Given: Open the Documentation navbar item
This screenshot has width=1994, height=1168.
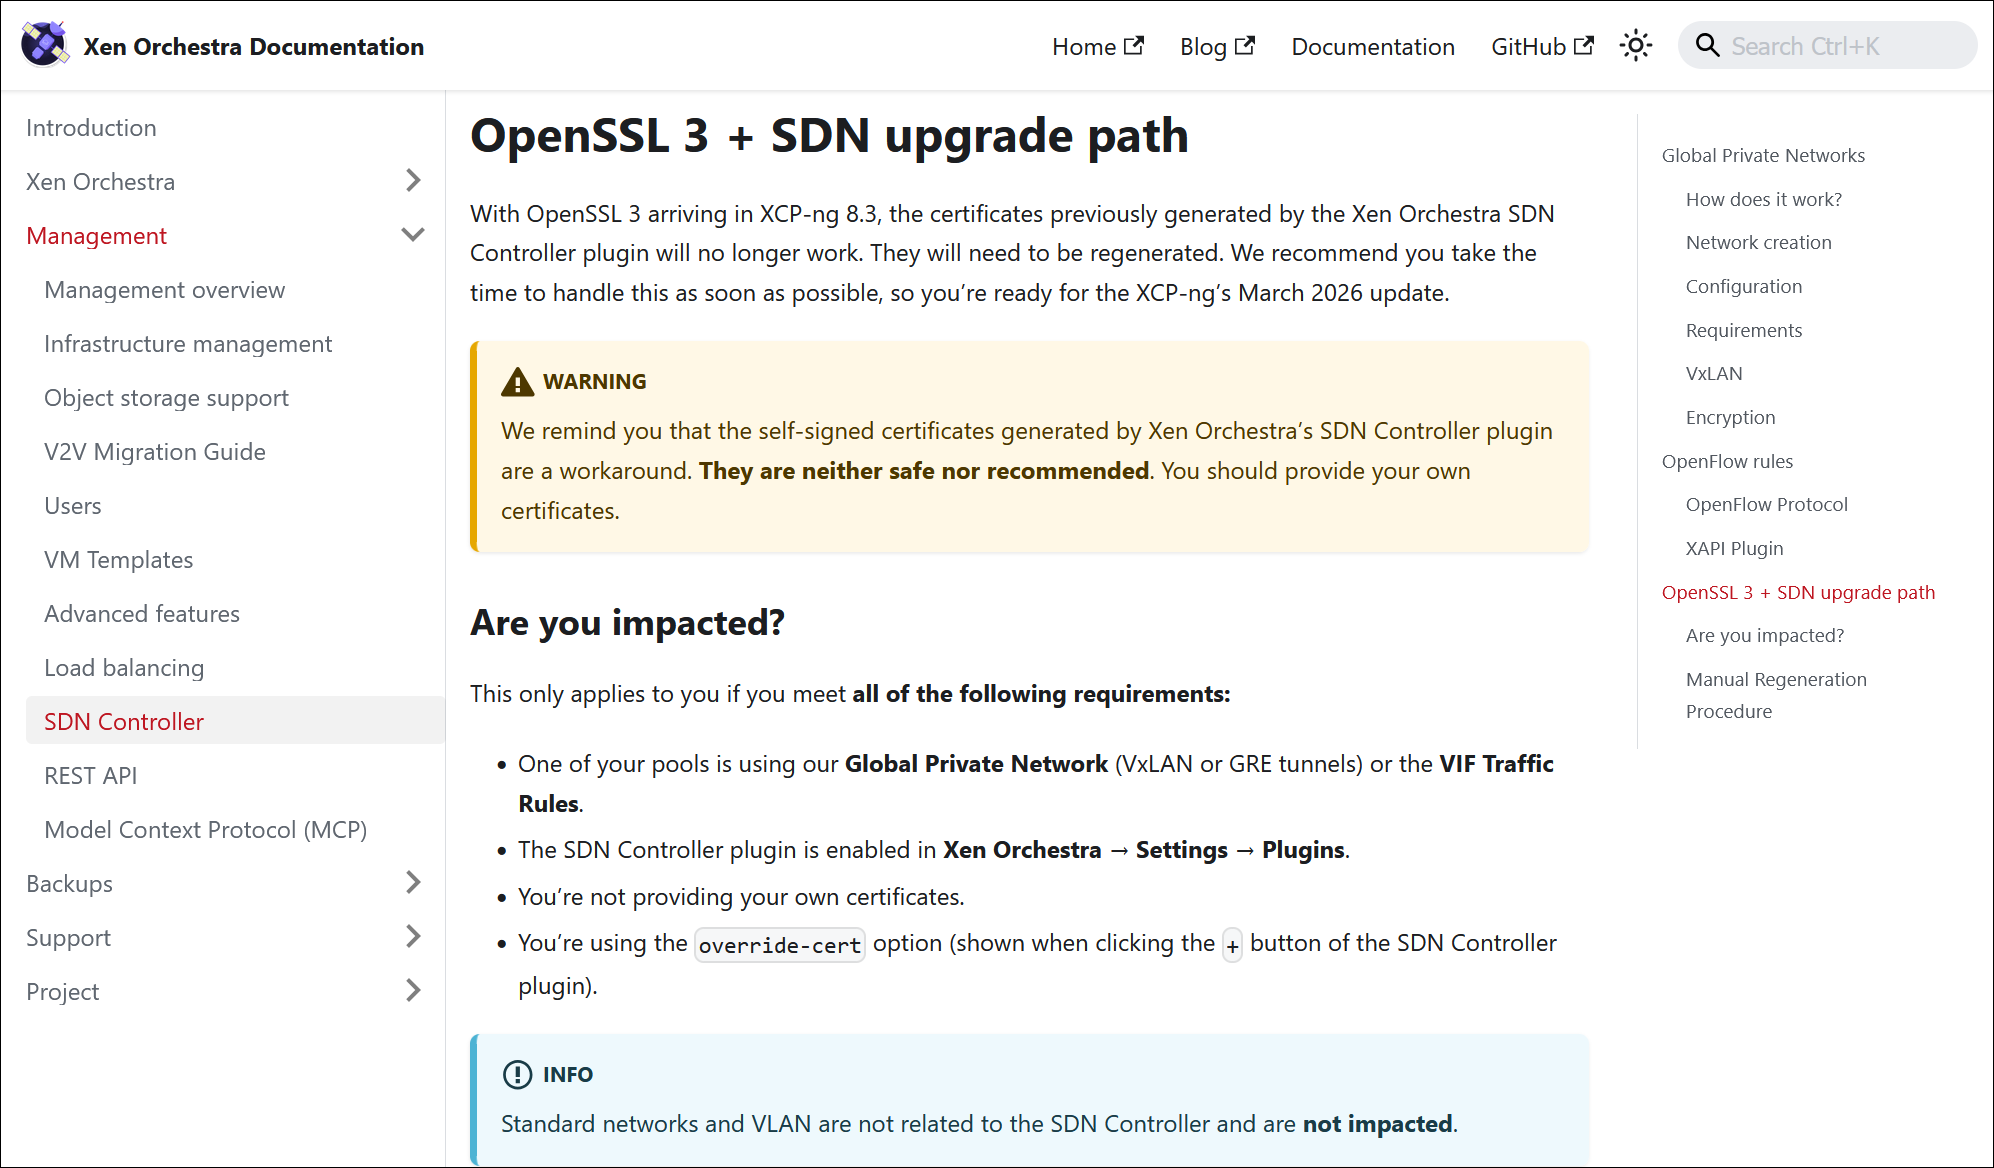Looking at the screenshot, I should click(1372, 47).
